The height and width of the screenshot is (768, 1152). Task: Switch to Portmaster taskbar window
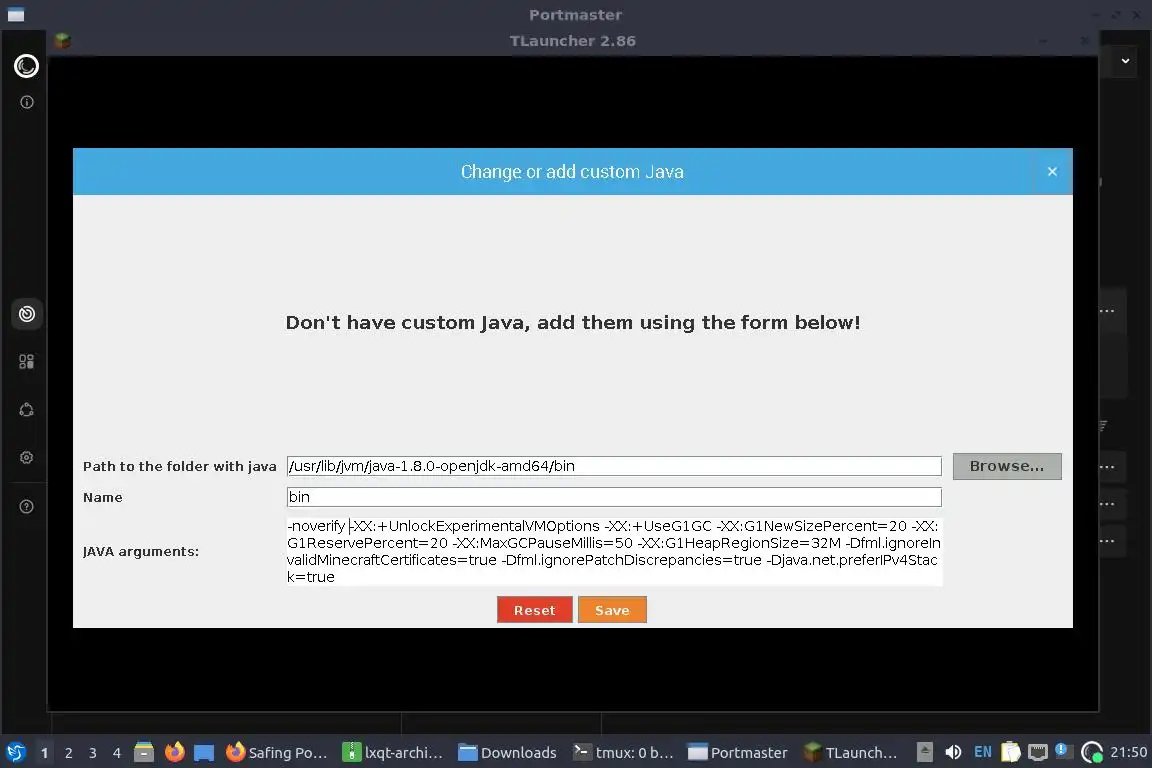tap(738, 753)
